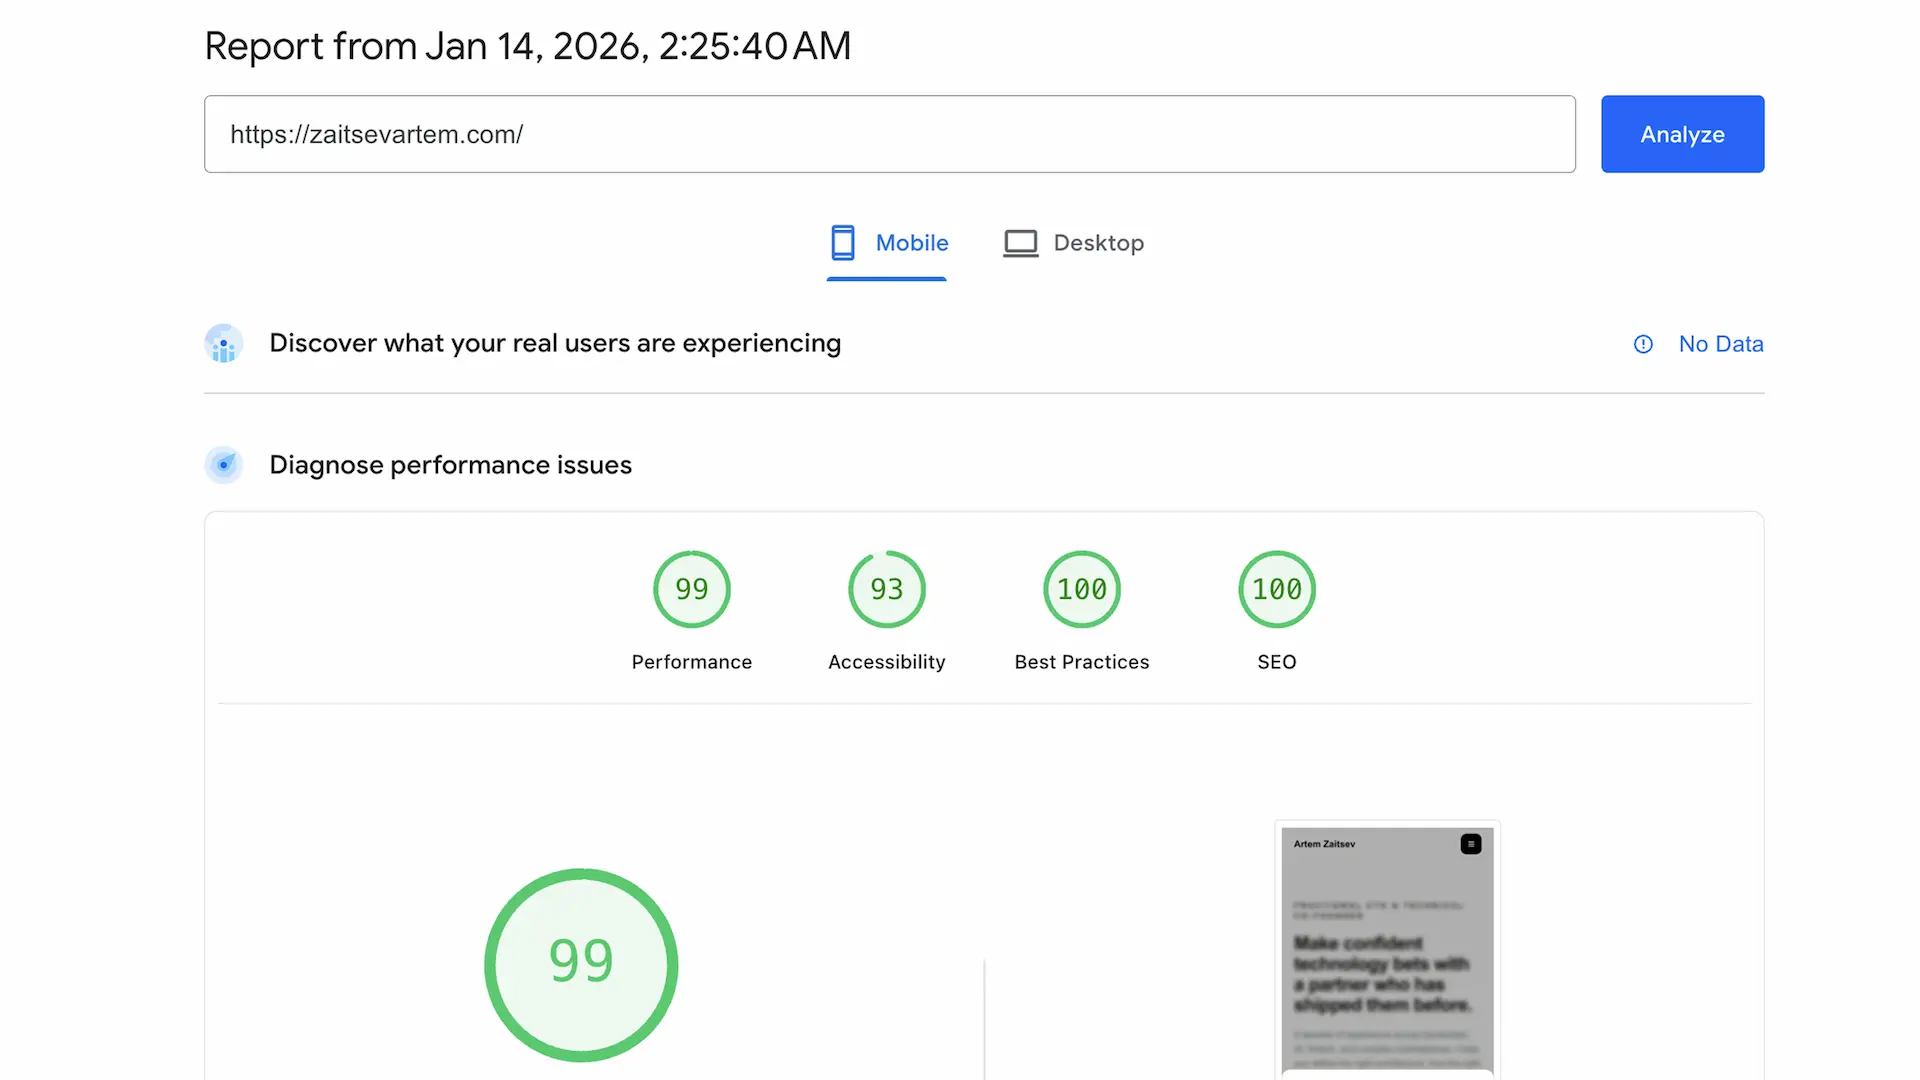Image resolution: width=1920 pixels, height=1080 pixels.
Task: Select the 99 Performance score gauge
Action: pyautogui.click(x=691, y=589)
